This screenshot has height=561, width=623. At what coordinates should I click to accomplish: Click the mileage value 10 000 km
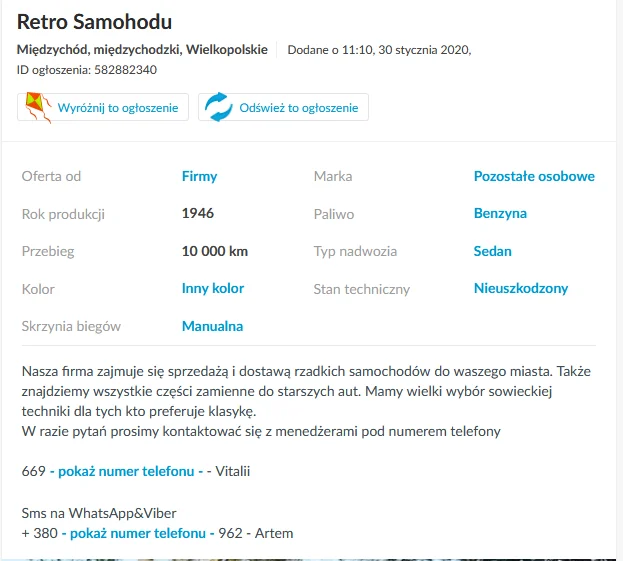(x=215, y=251)
